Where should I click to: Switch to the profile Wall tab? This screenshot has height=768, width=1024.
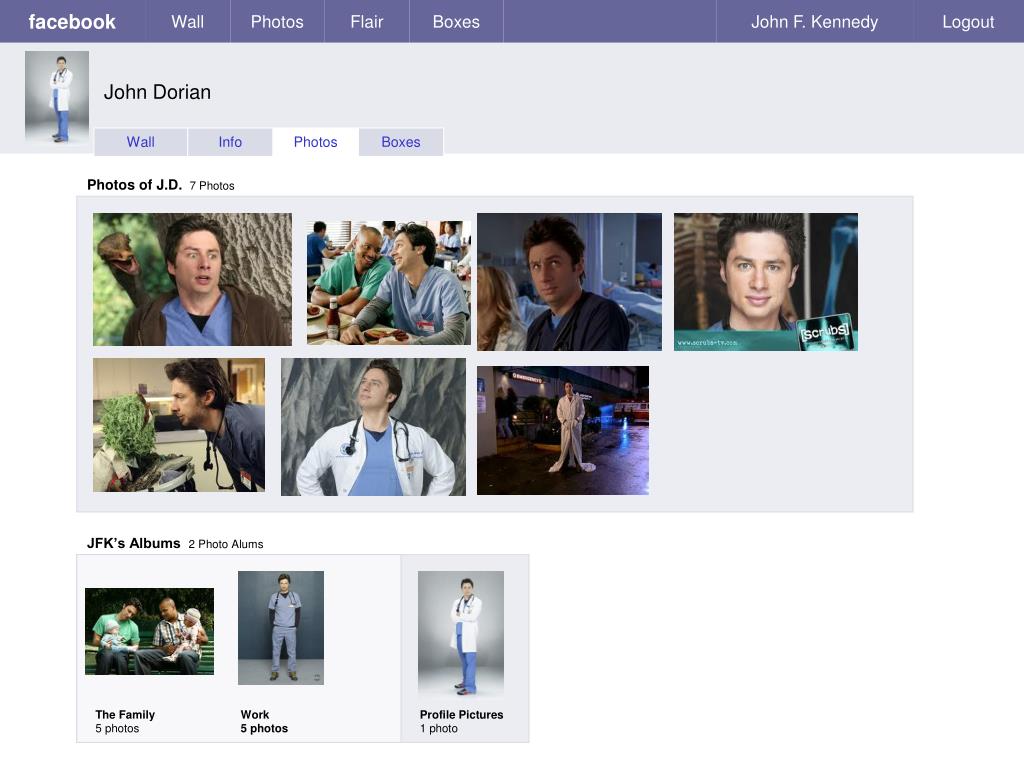[140, 142]
